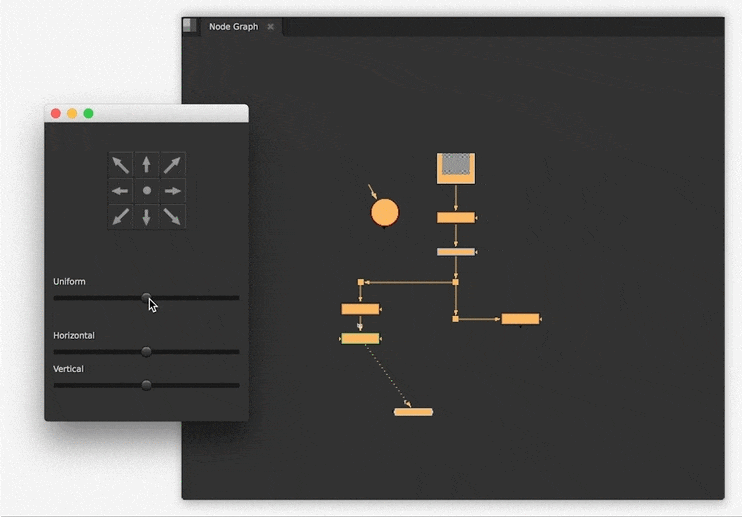
Task: Select the bottom-most node in the graph
Action: (413, 412)
